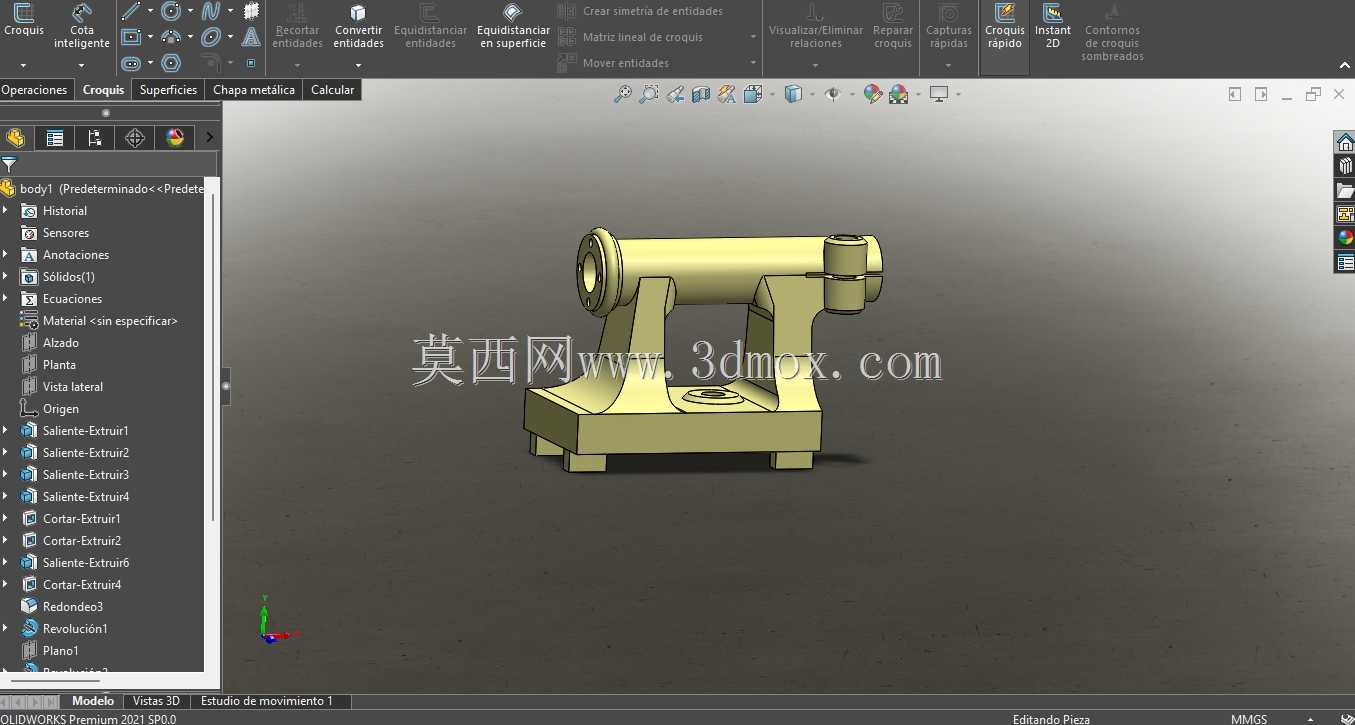Select the sketch Text tool

pyautogui.click(x=251, y=37)
